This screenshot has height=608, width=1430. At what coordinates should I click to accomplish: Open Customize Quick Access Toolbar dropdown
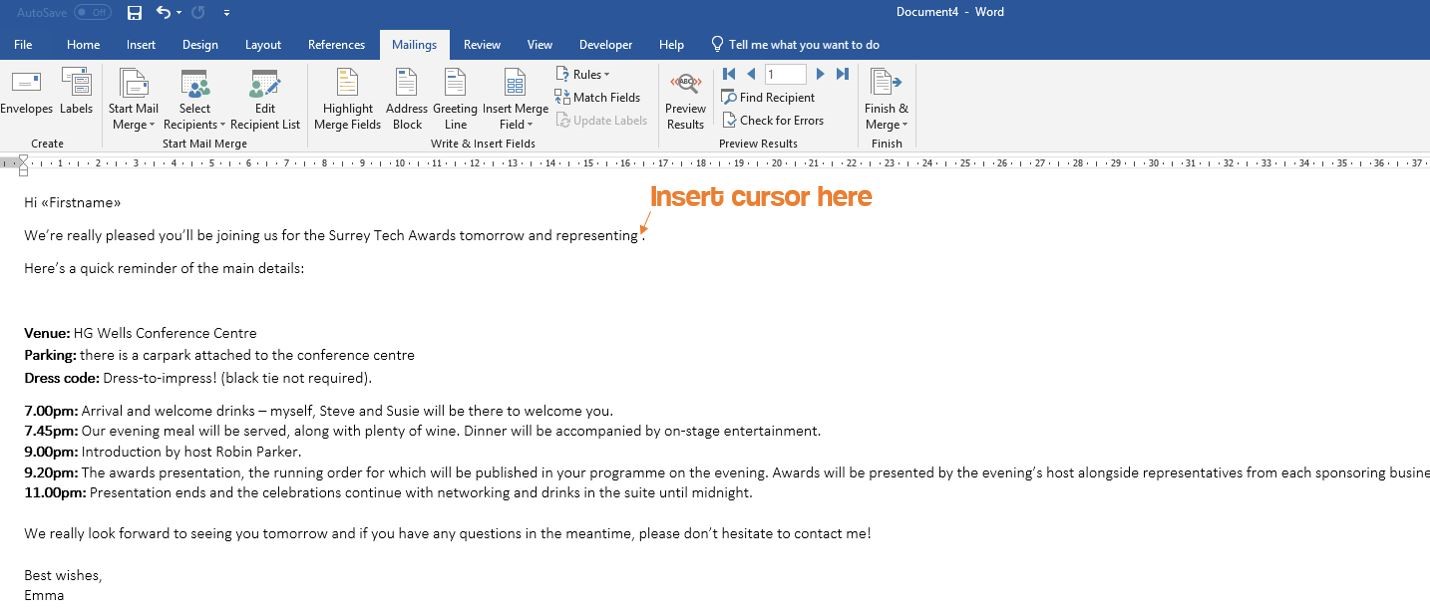(x=227, y=13)
